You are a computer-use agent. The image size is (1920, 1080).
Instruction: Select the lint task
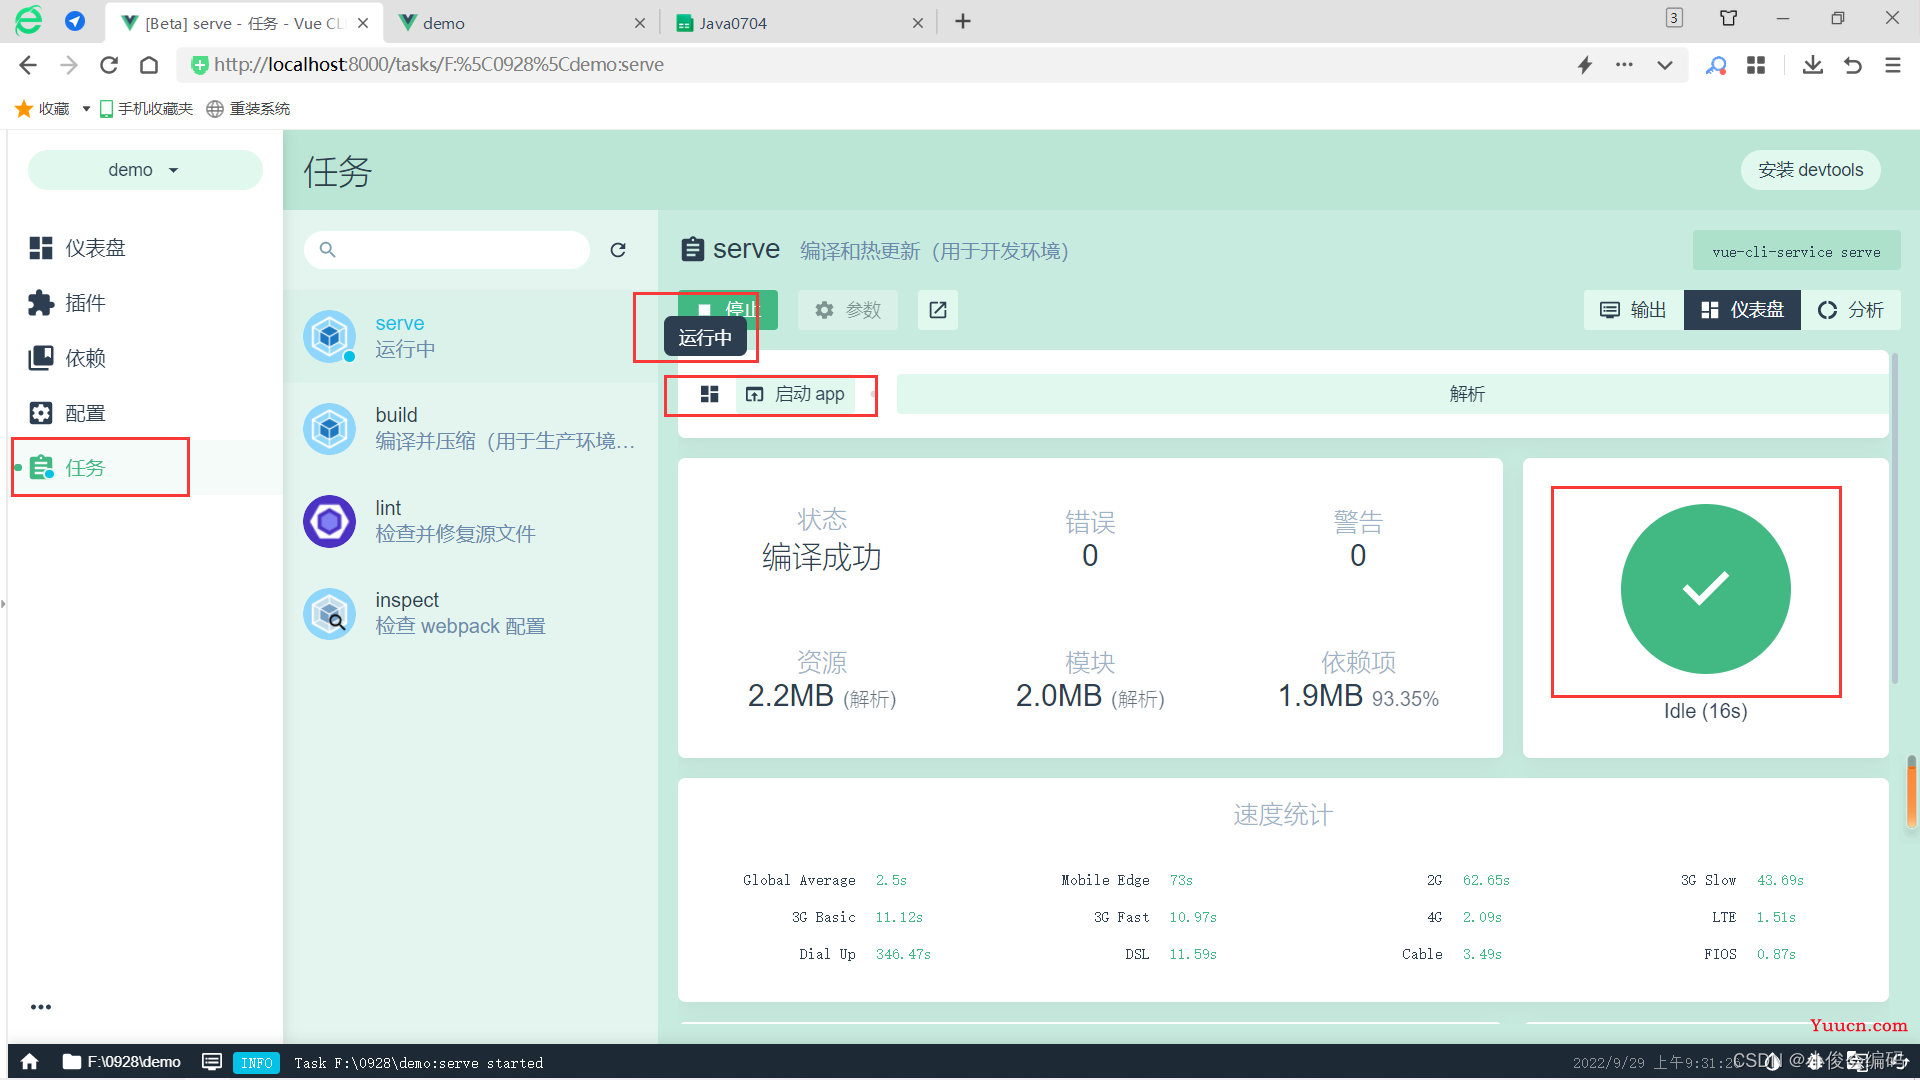point(470,521)
